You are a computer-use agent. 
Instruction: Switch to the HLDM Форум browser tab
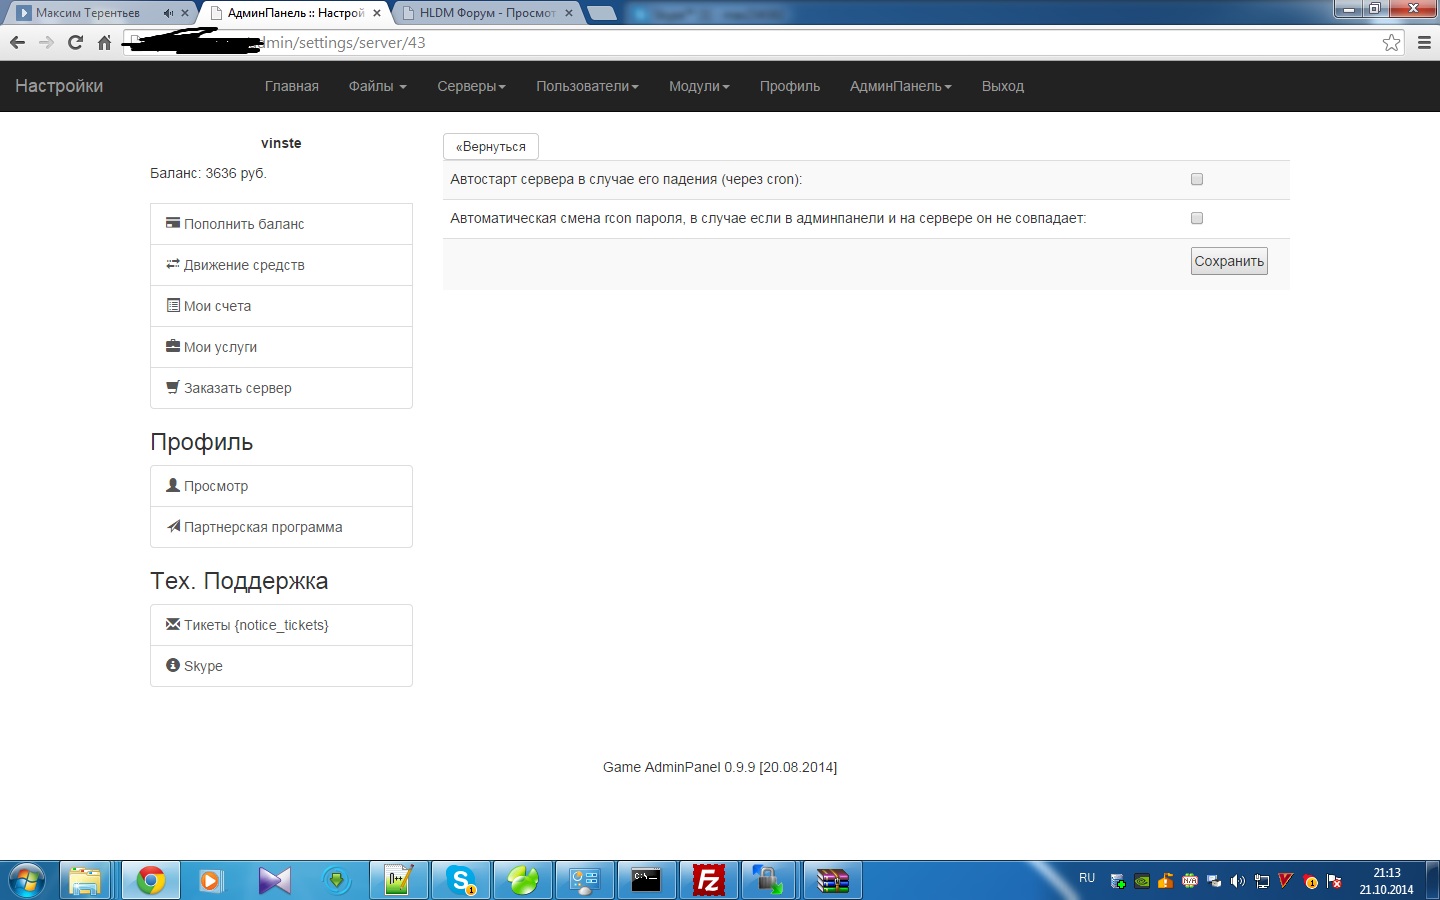tap(486, 13)
